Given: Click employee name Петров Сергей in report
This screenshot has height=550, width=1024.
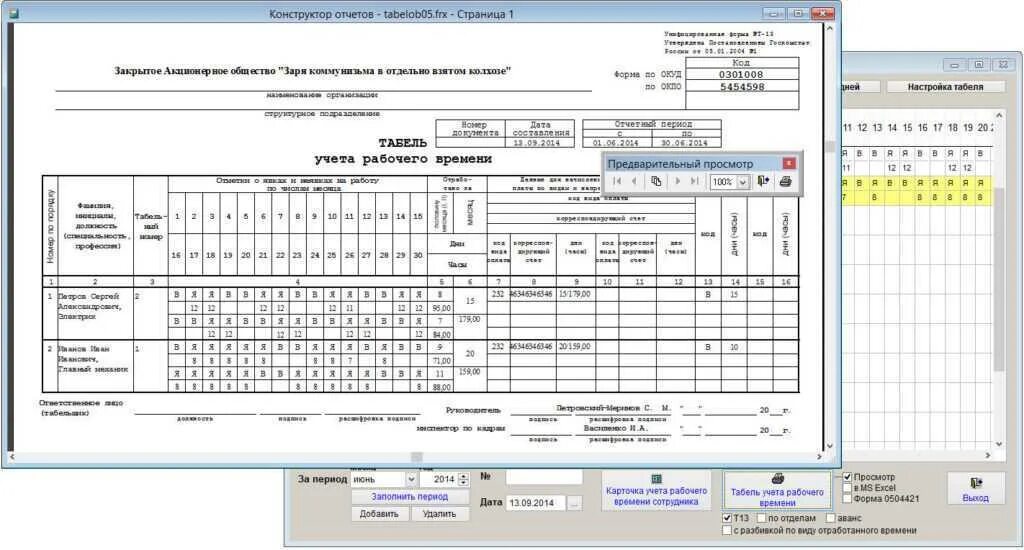Looking at the screenshot, I should click(88, 296).
